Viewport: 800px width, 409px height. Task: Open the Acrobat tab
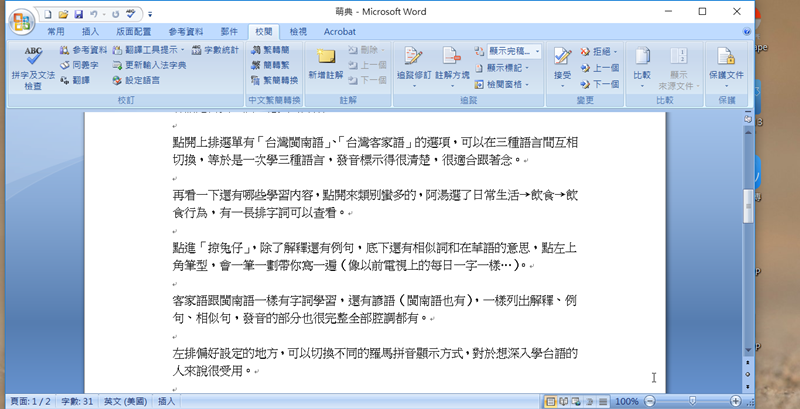pos(340,32)
